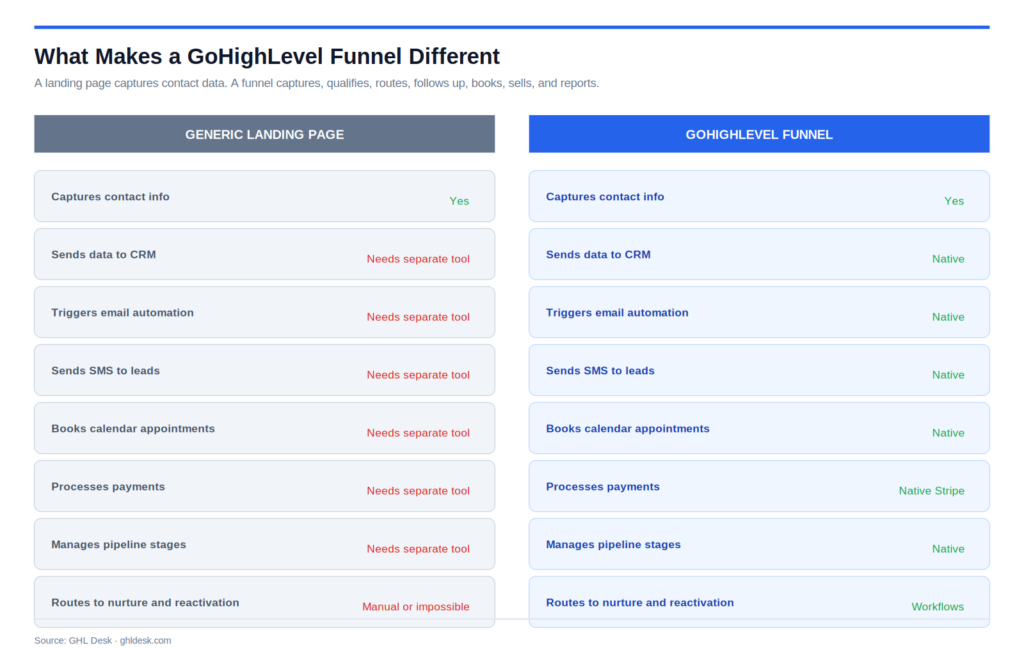Click 'Native' in funnel Sends SMS row

click(x=948, y=375)
